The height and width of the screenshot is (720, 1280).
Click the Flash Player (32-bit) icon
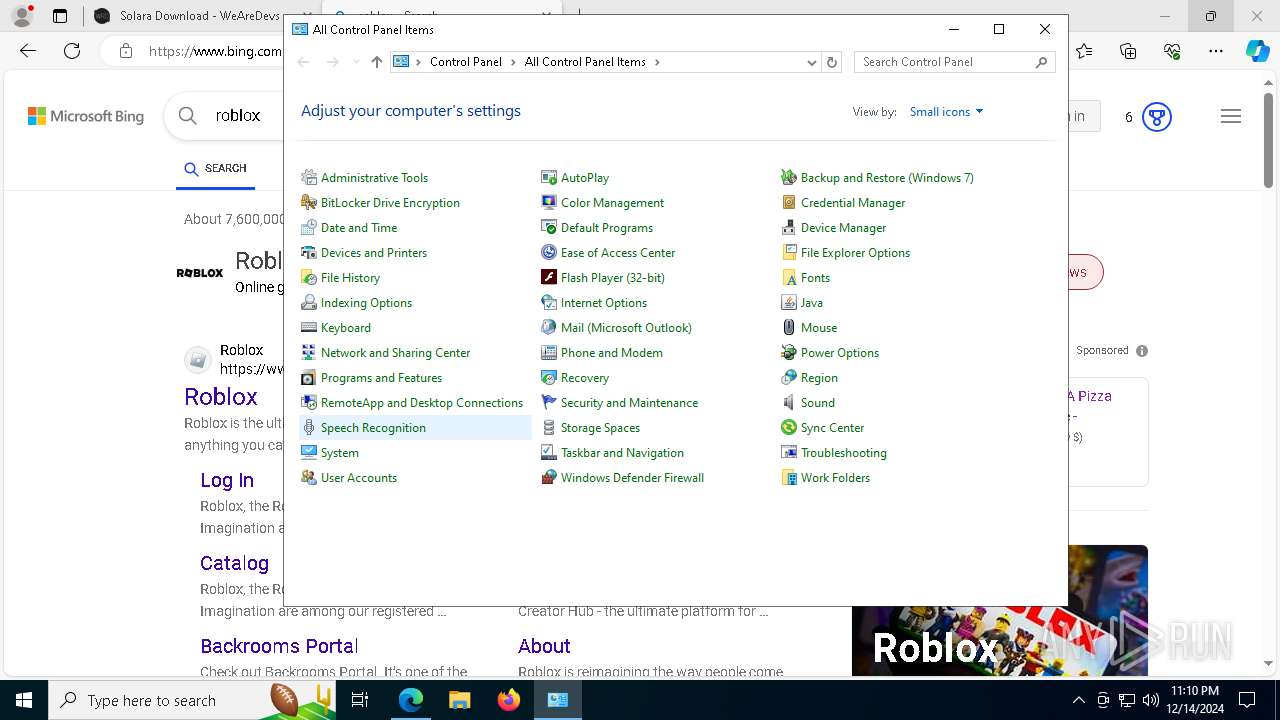549,278
